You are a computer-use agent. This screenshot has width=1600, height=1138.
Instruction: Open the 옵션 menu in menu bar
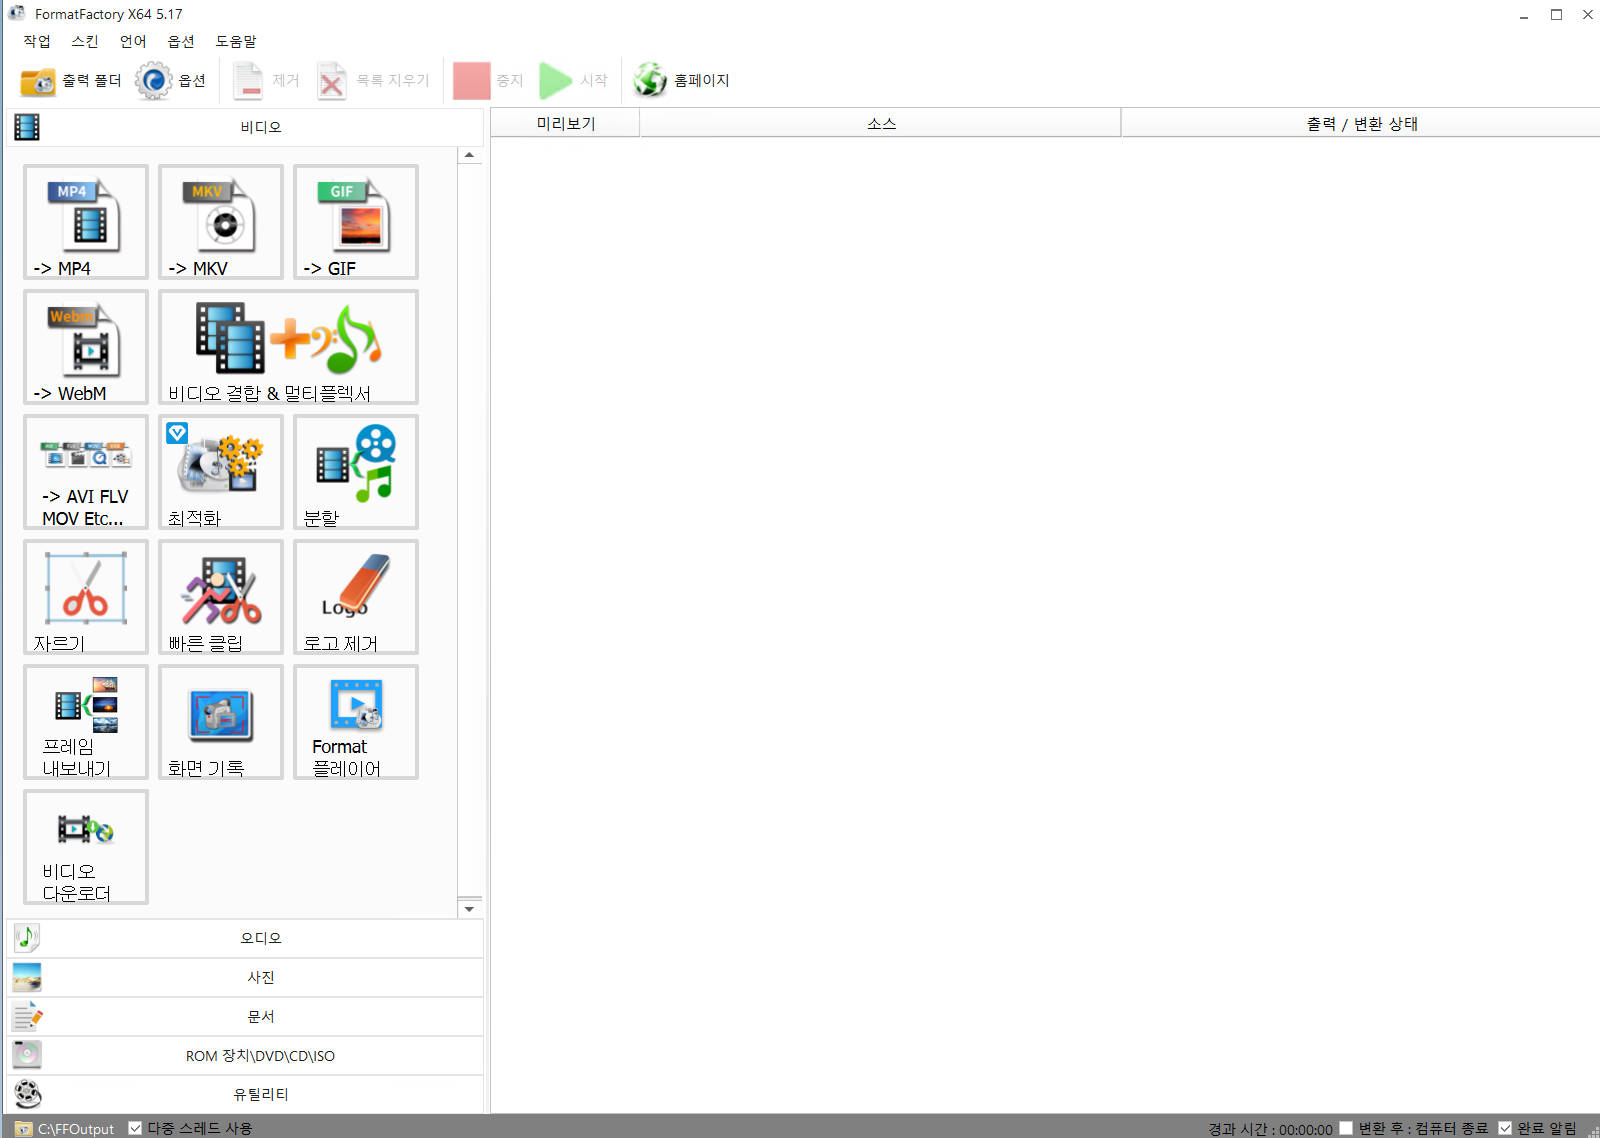(181, 41)
